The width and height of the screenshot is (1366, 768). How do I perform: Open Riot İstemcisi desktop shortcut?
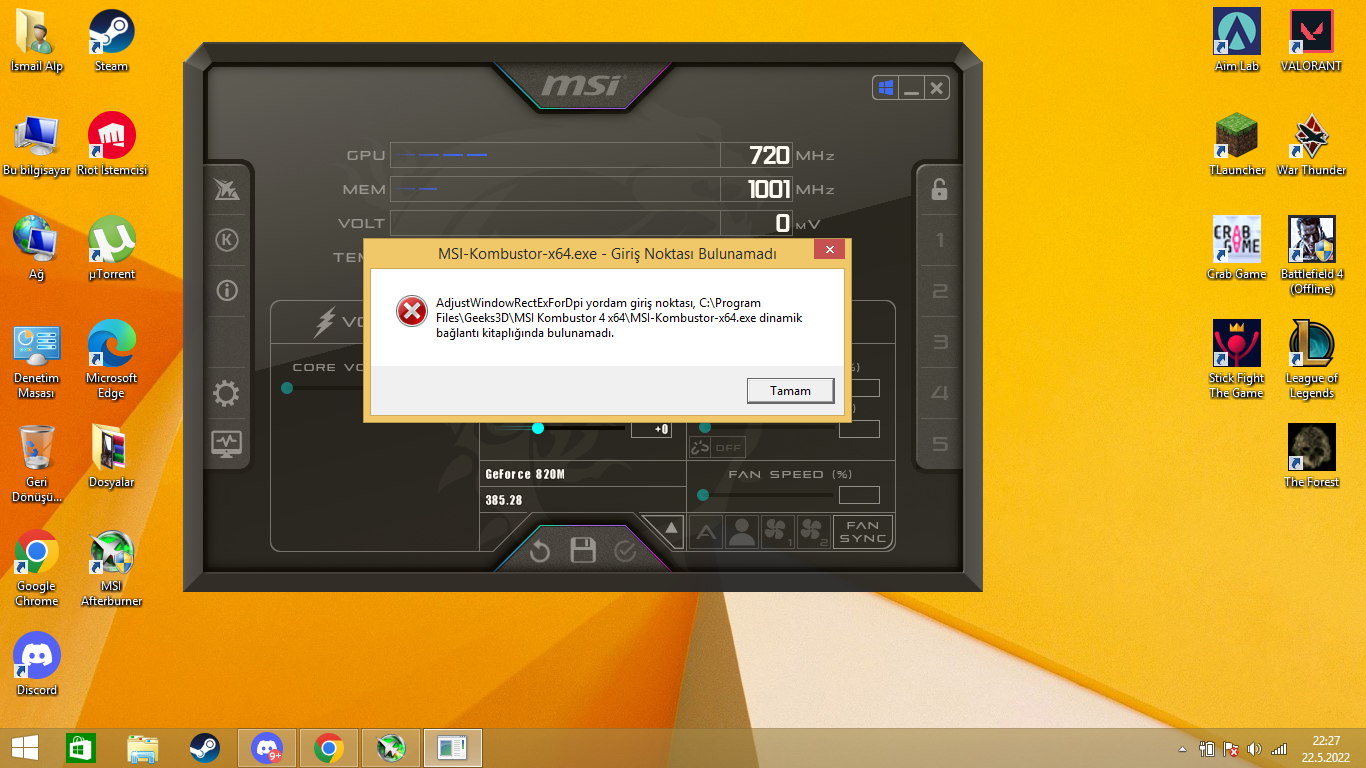click(112, 145)
